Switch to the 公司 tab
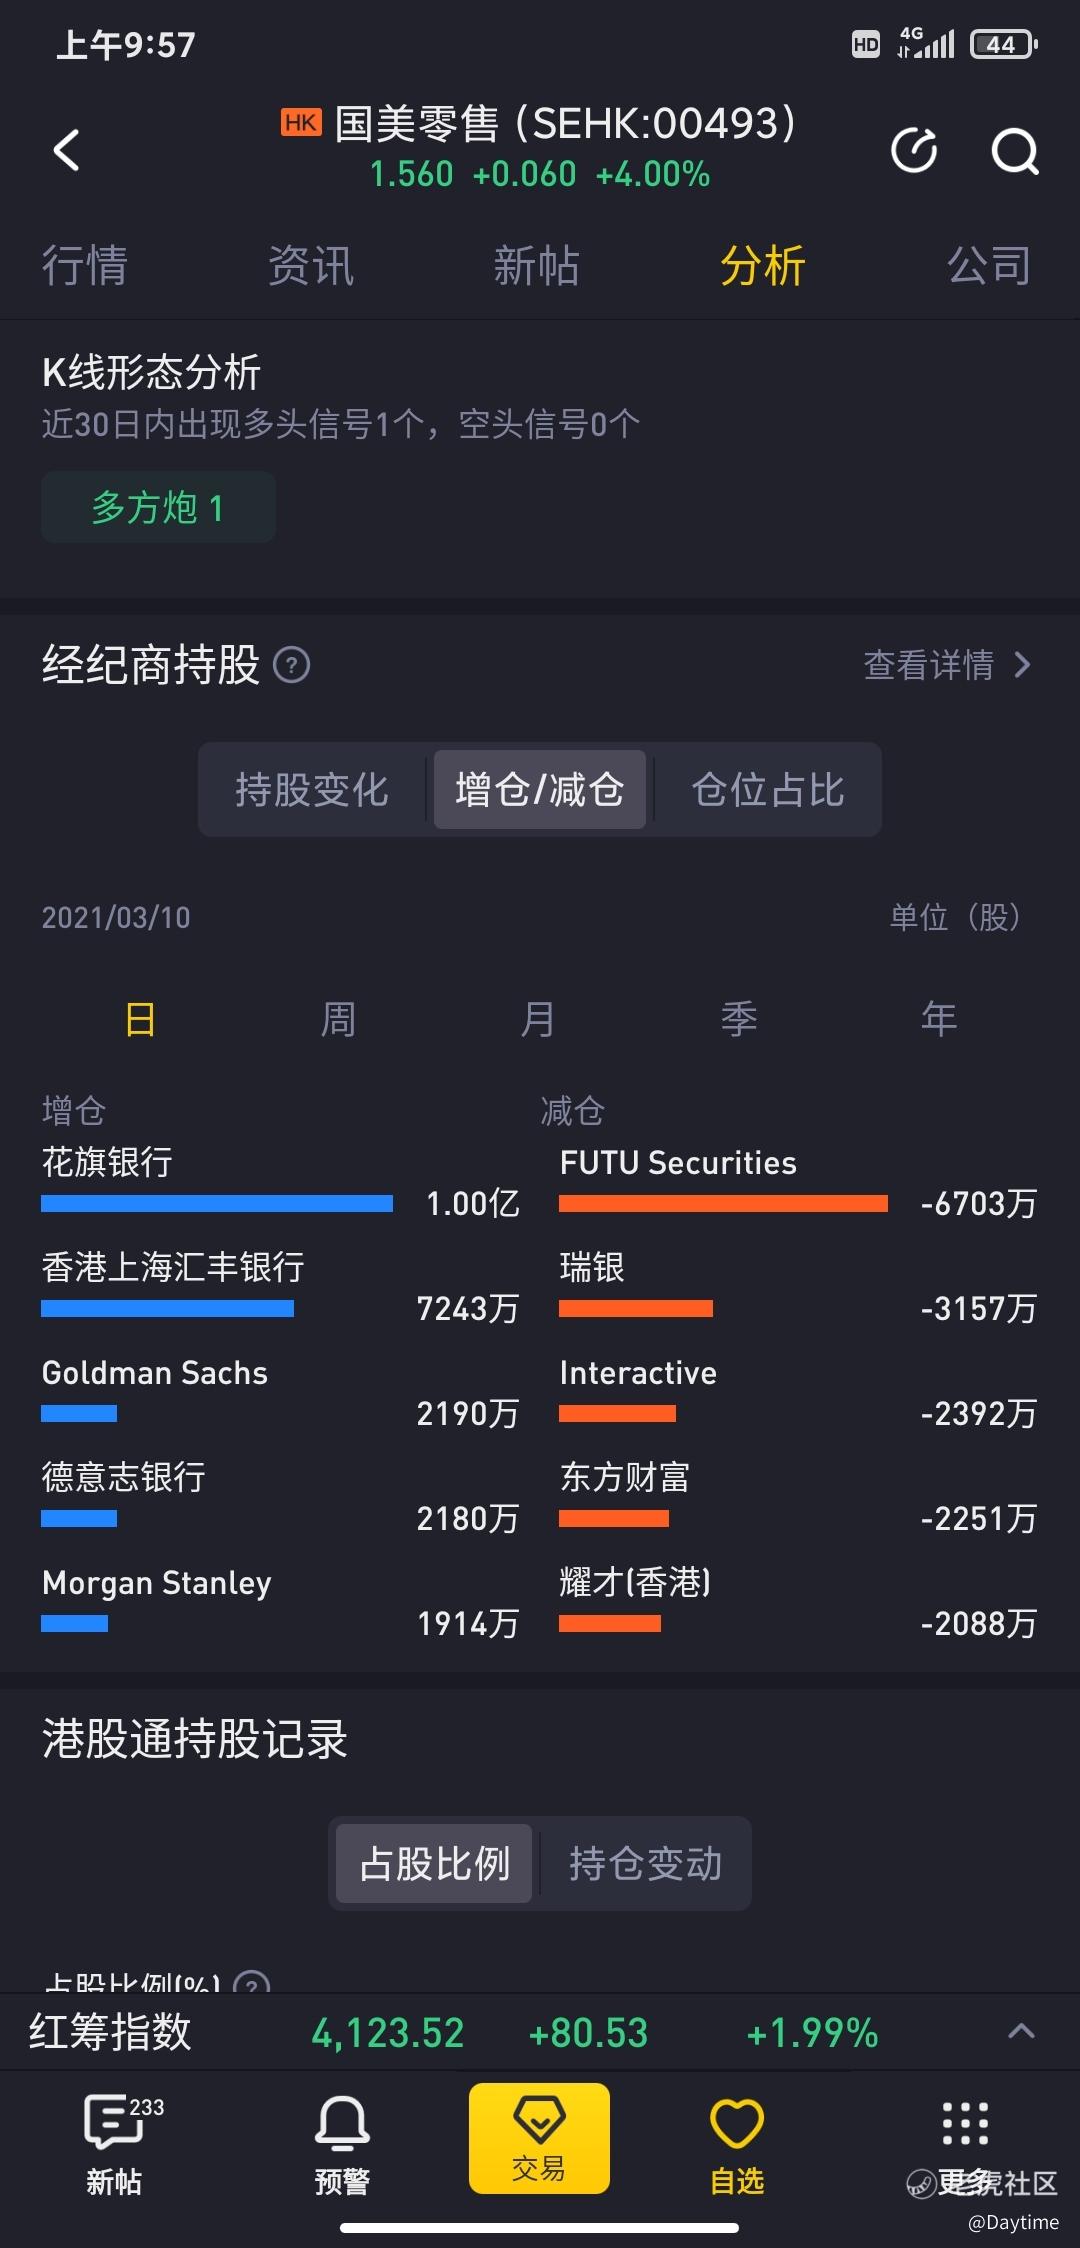 point(989,266)
